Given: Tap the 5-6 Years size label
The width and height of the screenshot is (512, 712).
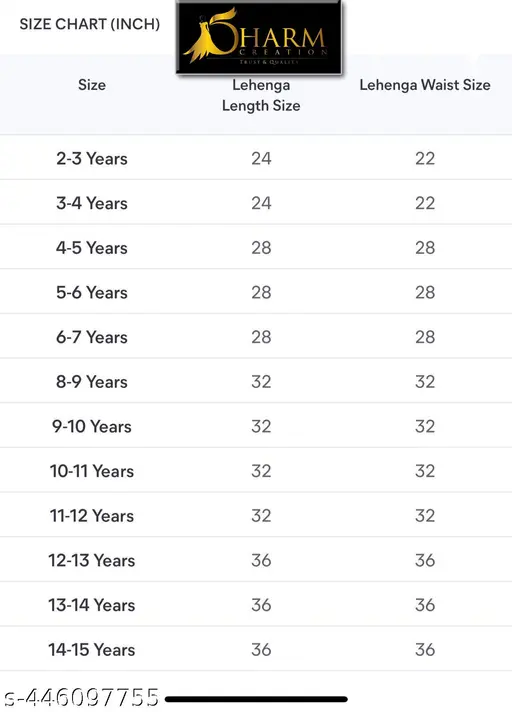Looking at the screenshot, I should coord(92,292).
